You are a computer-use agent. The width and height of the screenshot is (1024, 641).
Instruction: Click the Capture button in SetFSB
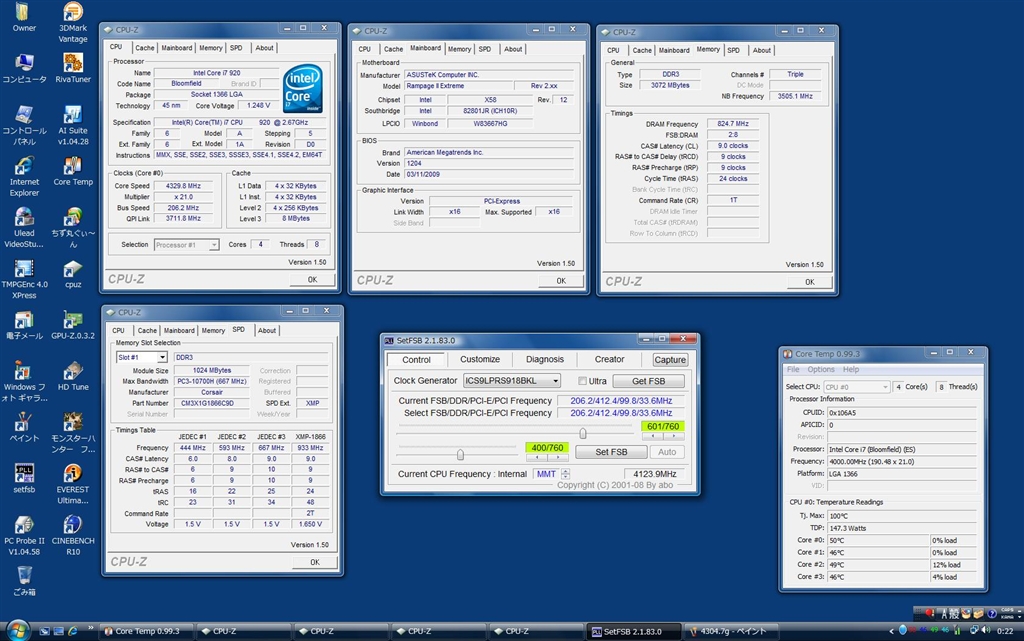click(x=670, y=360)
